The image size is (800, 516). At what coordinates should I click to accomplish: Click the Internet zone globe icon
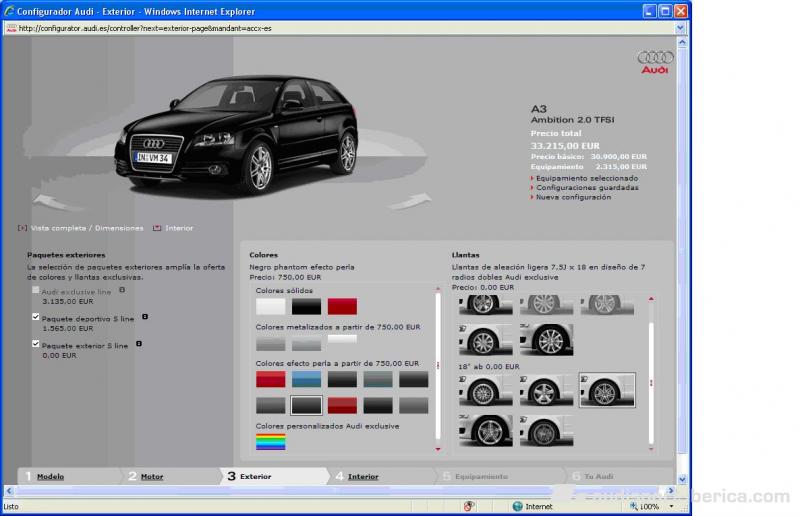click(x=517, y=506)
